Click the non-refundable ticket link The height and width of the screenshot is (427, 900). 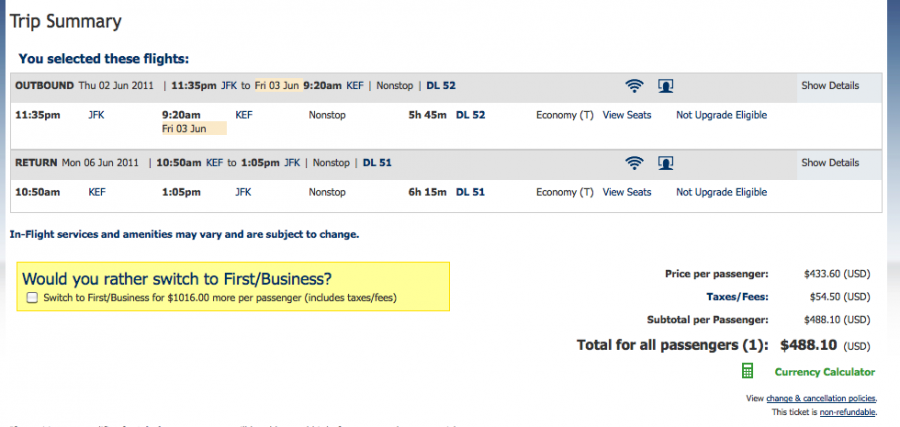tap(848, 412)
